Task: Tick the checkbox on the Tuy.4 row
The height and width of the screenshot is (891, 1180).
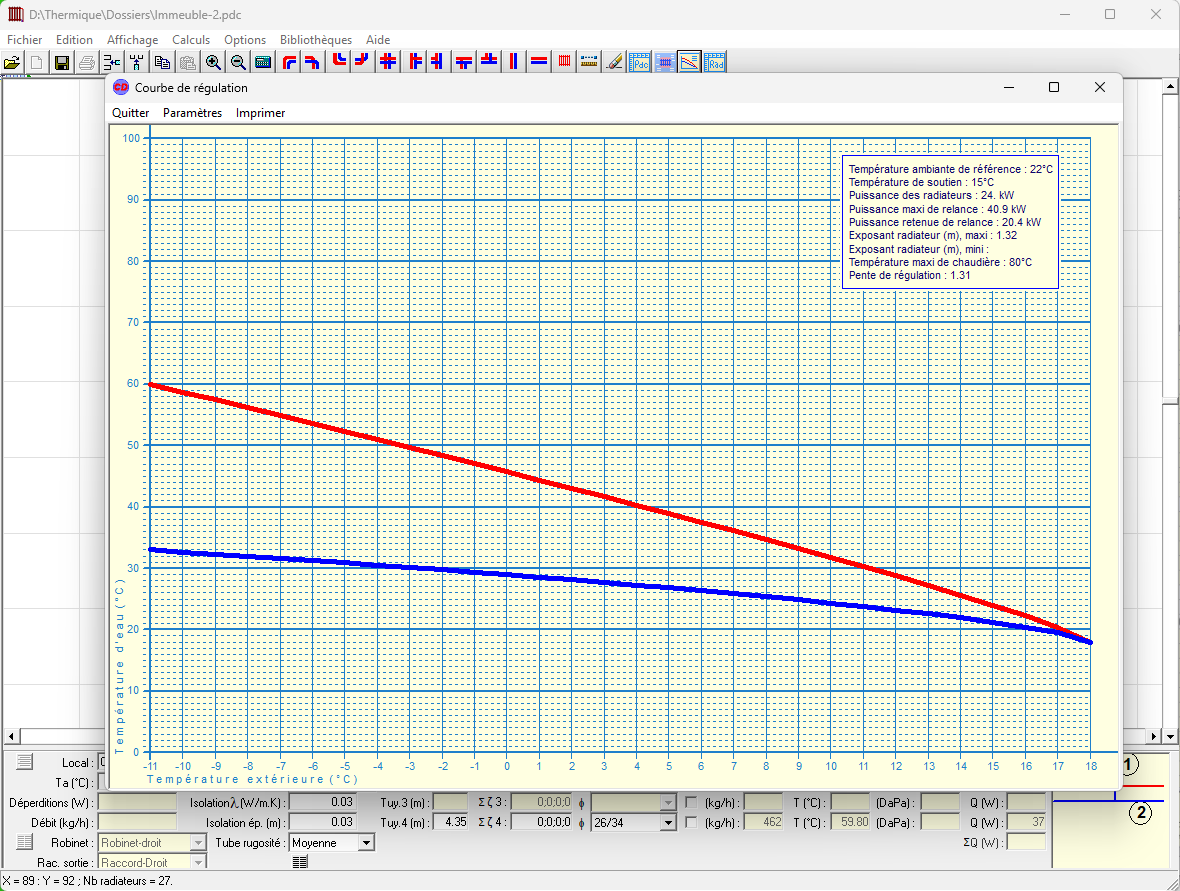Action: (x=692, y=822)
